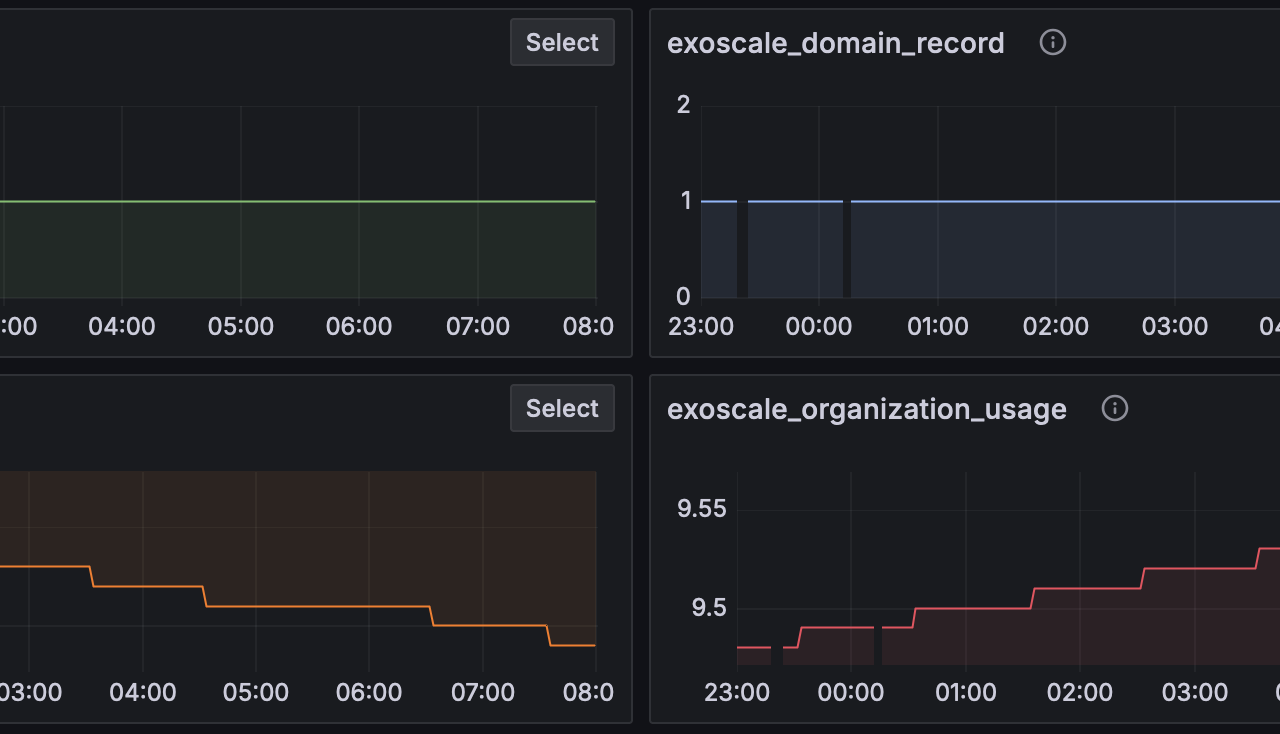The height and width of the screenshot is (734, 1280).
Task: Click 23:00 tick in domain_record chart
Action: [701, 326]
